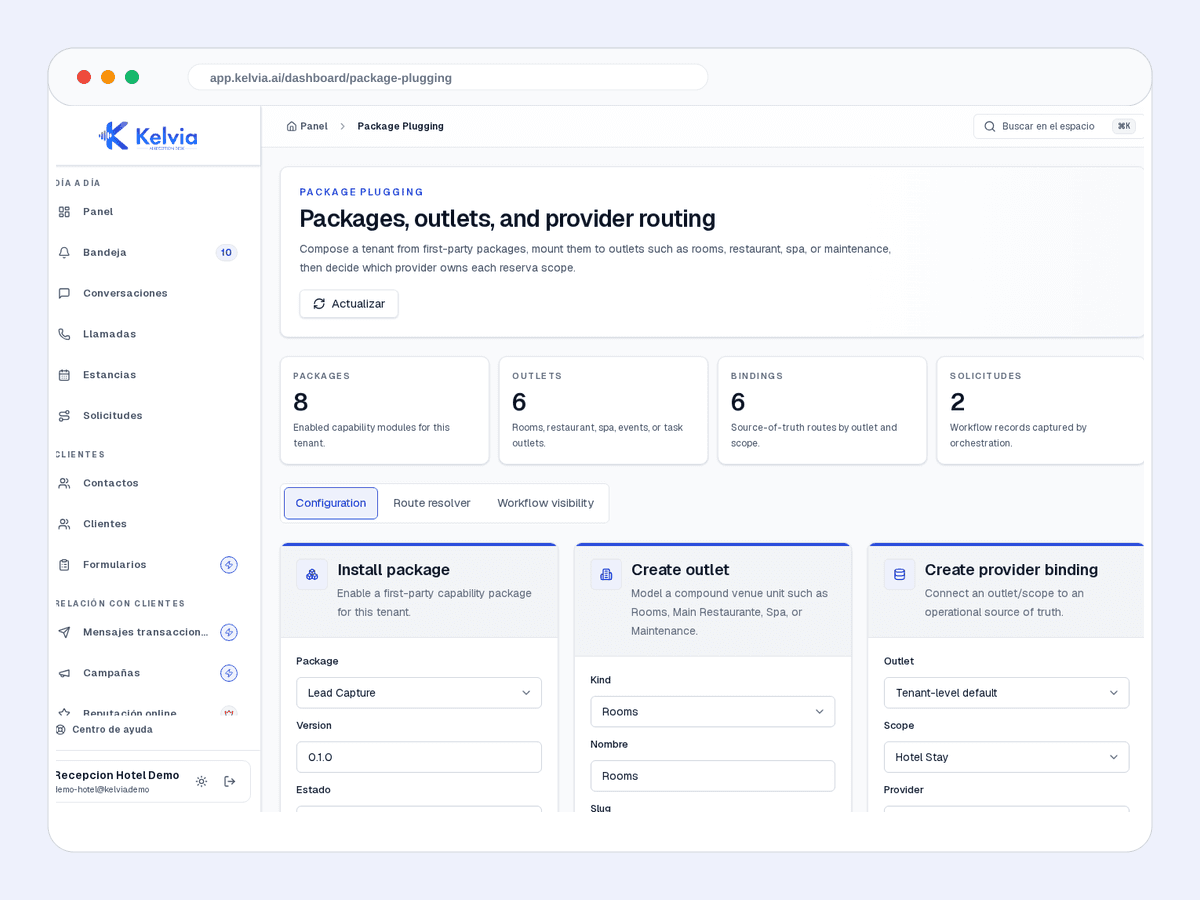Click the Solicitudes sidebar icon

tap(64, 416)
